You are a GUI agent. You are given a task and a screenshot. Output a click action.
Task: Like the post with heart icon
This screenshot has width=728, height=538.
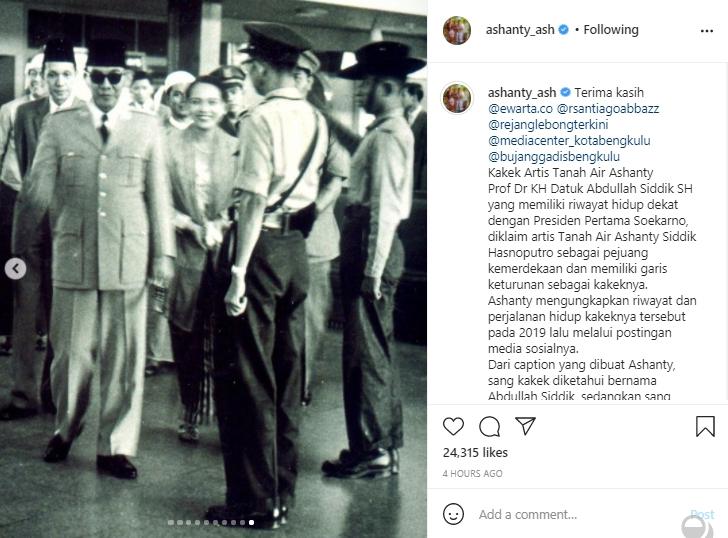coord(453,426)
